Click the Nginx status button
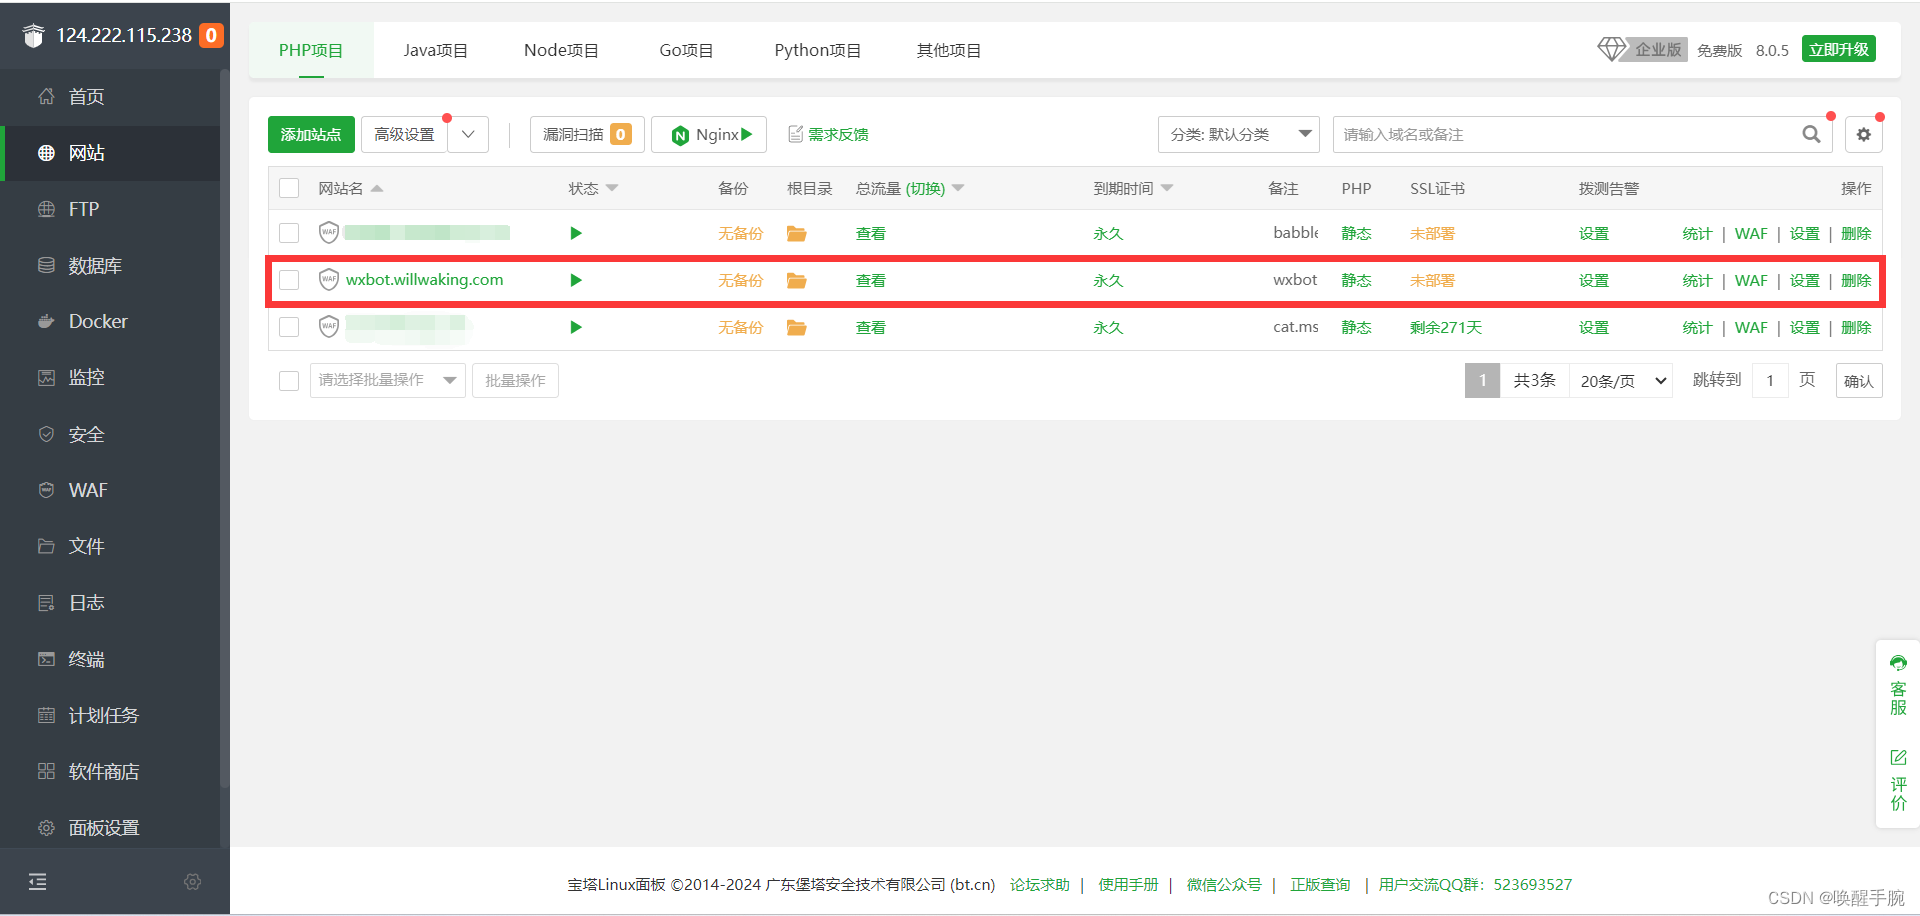1920x916 pixels. pyautogui.click(x=709, y=134)
